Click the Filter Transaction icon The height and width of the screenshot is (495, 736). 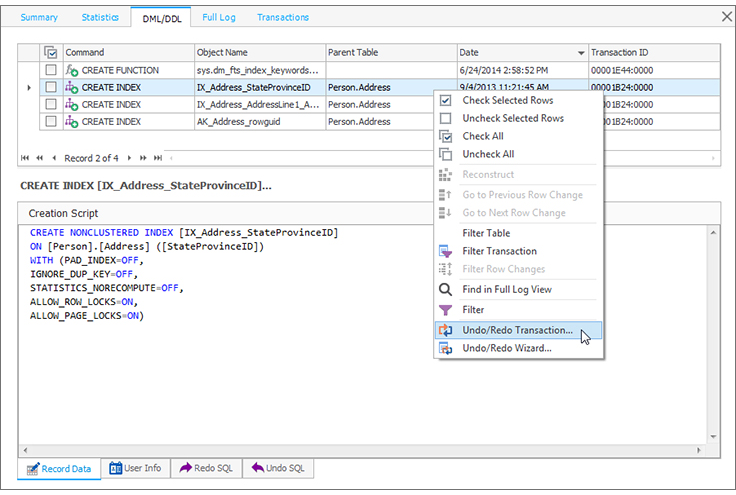tap(445, 251)
